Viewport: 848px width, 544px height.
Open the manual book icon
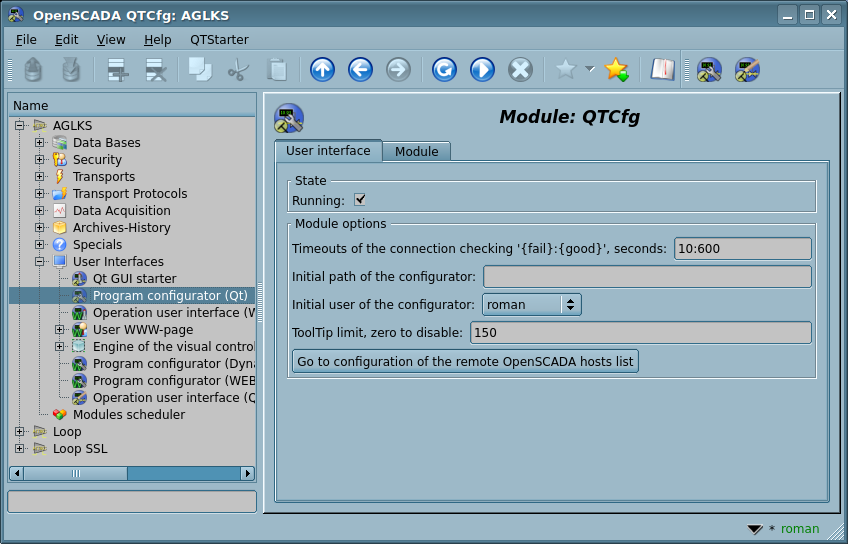pyautogui.click(x=662, y=69)
